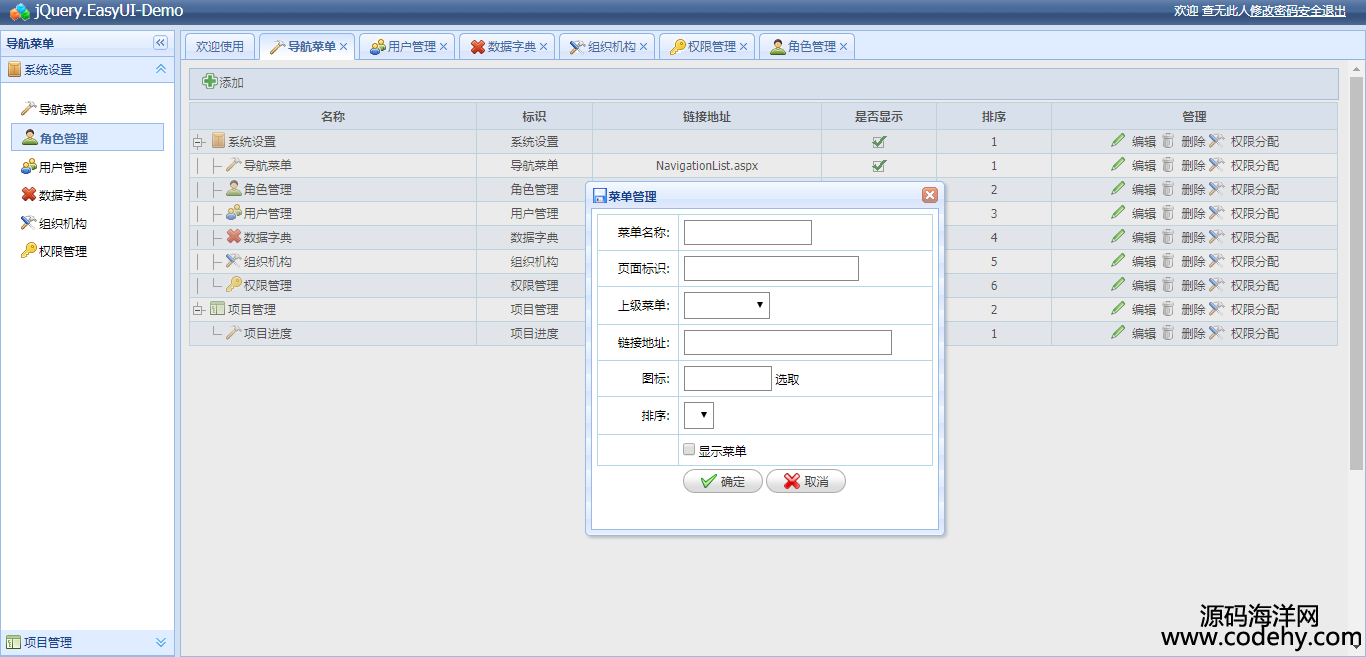Image resolution: width=1366 pixels, height=657 pixels.
Task: Toggle 是否显示 checkbox for 导航菜单 row
Action: tap(879, 166)
